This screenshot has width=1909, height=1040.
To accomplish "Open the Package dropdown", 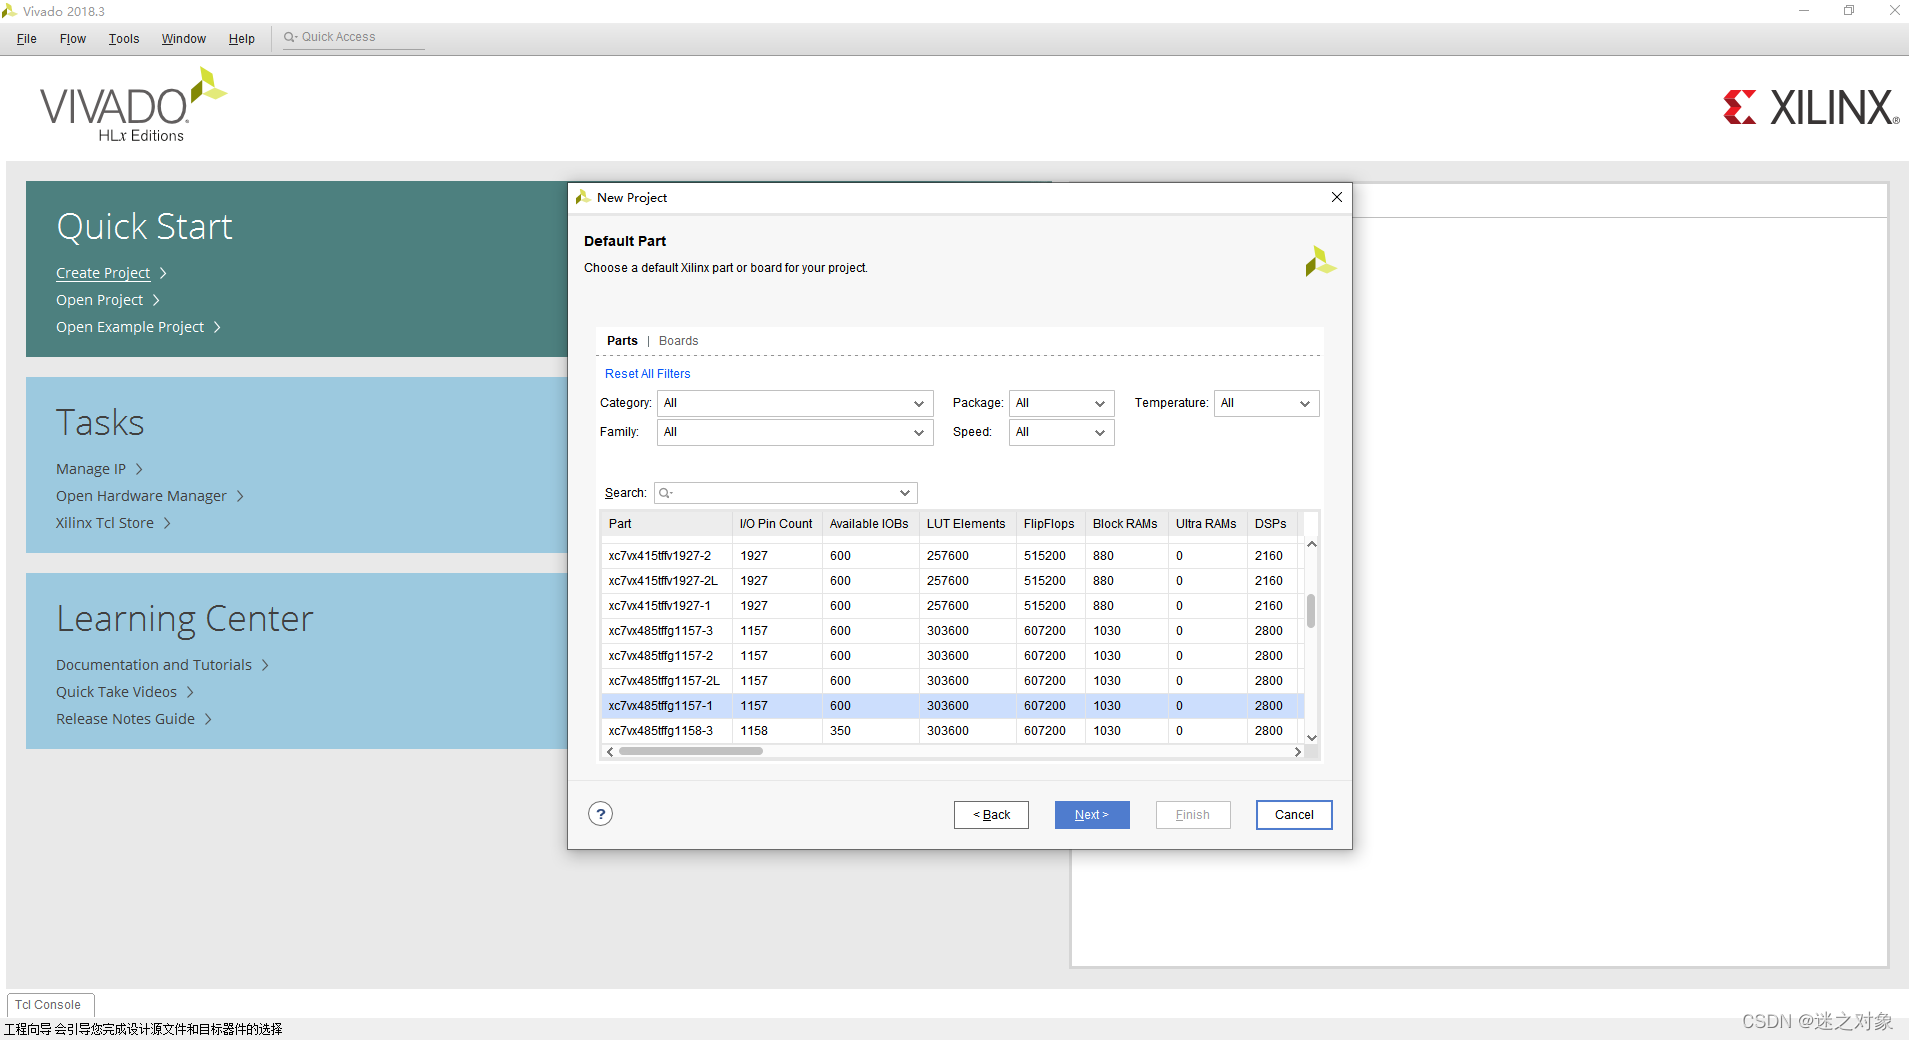I will [x=1061, y=403].
